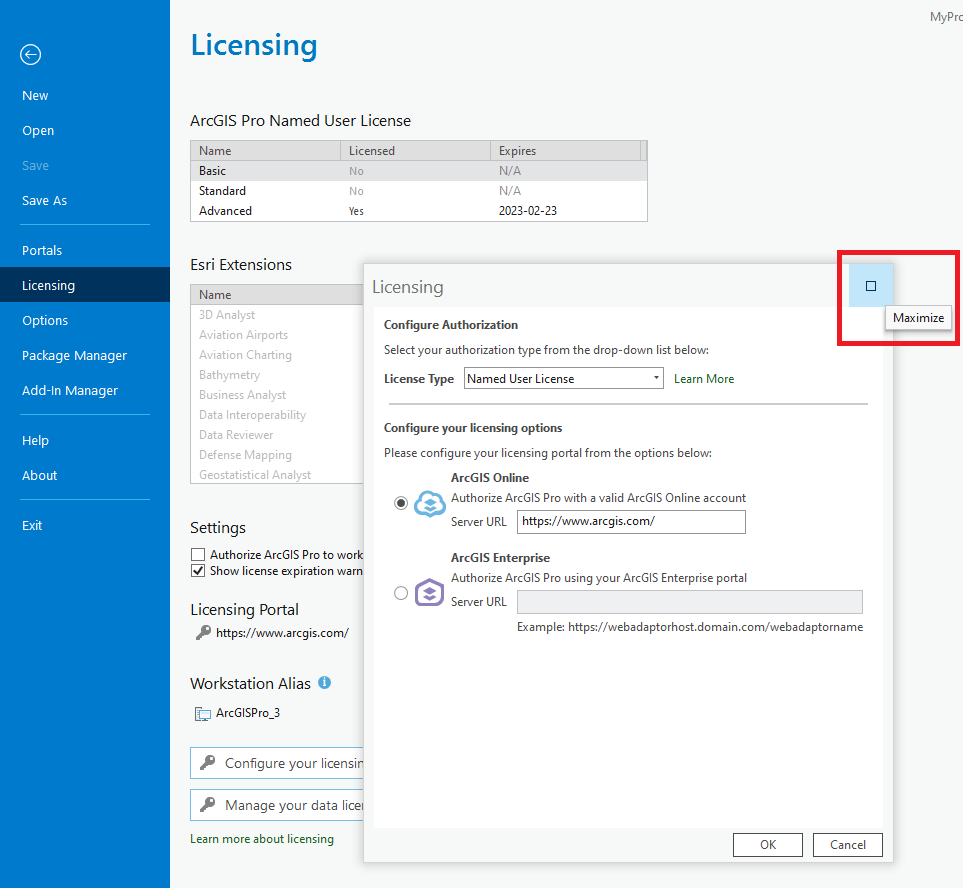Select the ArcGIS Enterprise radio button
963x888 pixels.
coord(401,593)
